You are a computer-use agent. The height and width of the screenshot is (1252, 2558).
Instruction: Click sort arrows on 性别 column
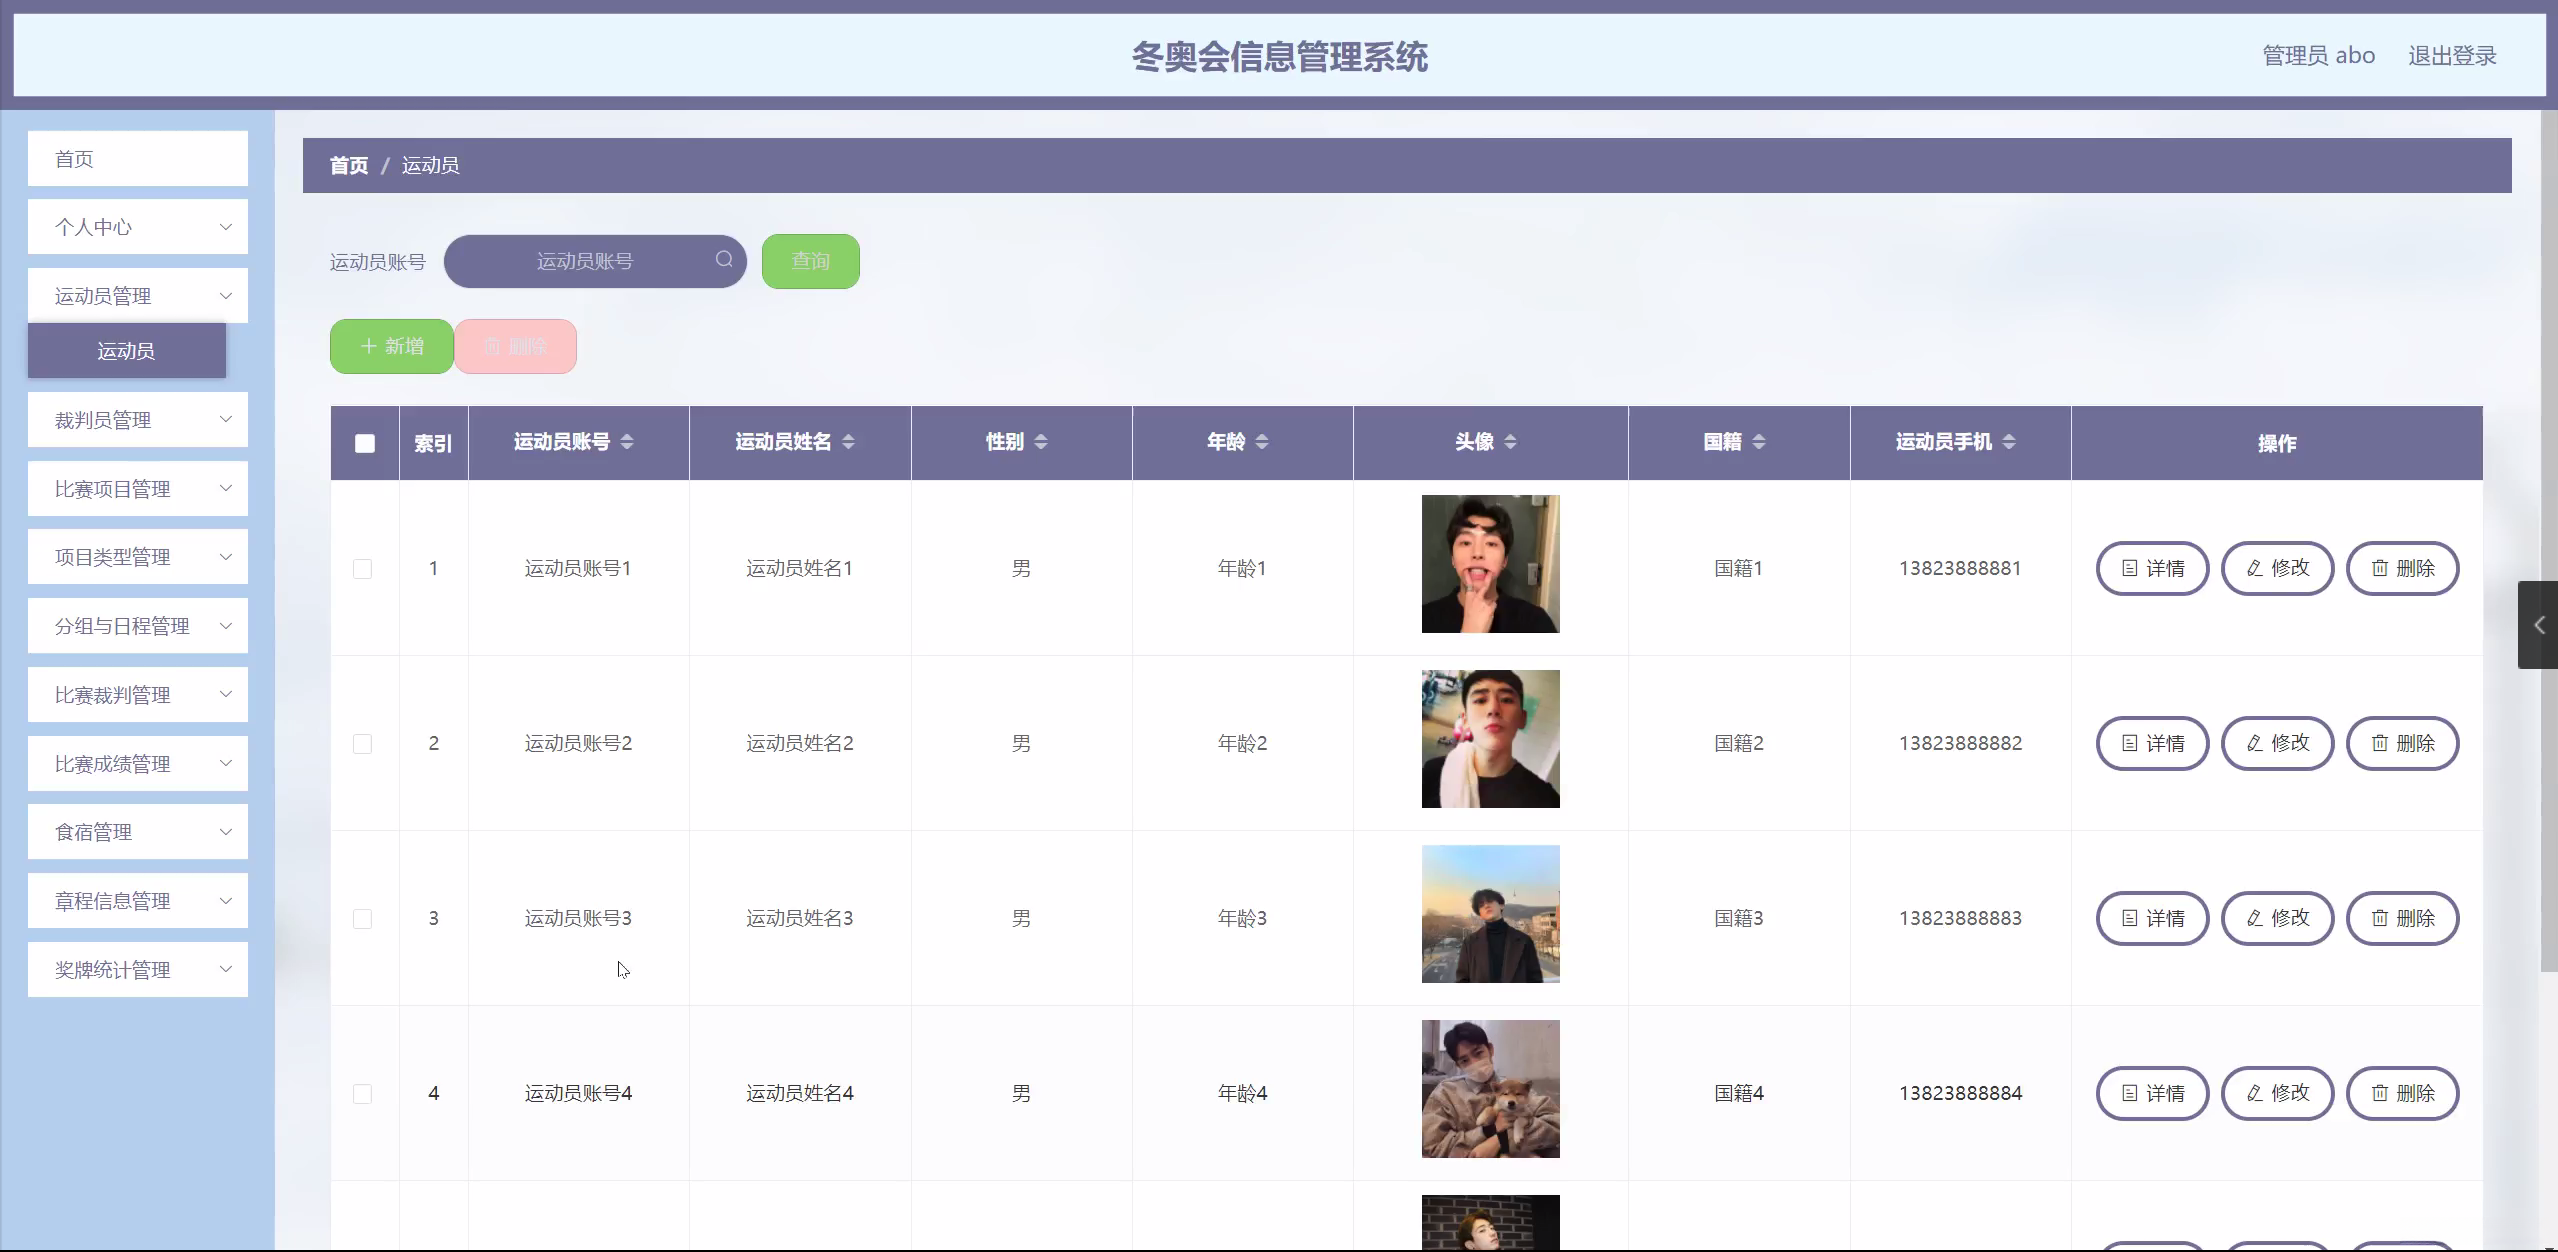pyautogui.click(x=1041, y=442)
